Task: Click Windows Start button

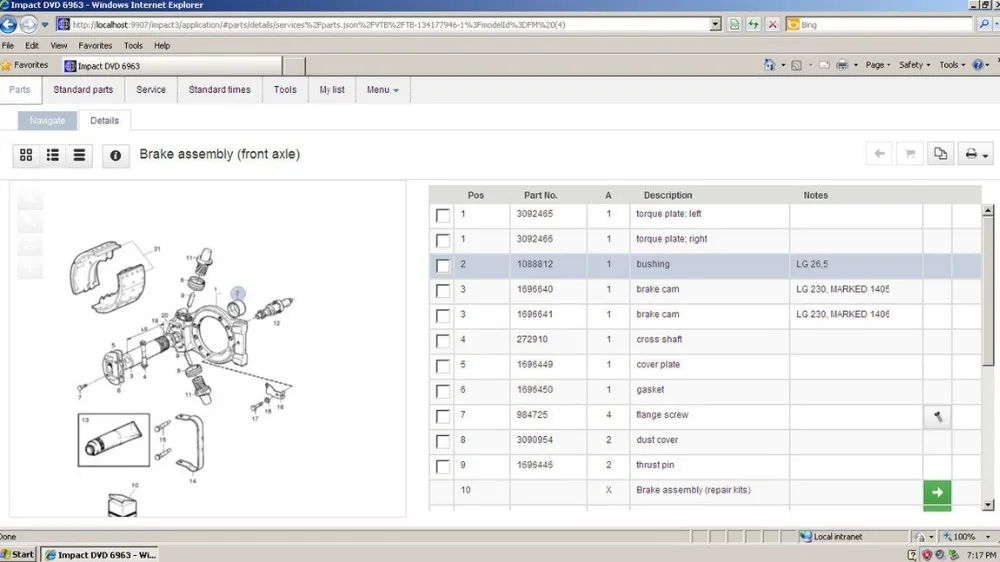Action: 18,554
